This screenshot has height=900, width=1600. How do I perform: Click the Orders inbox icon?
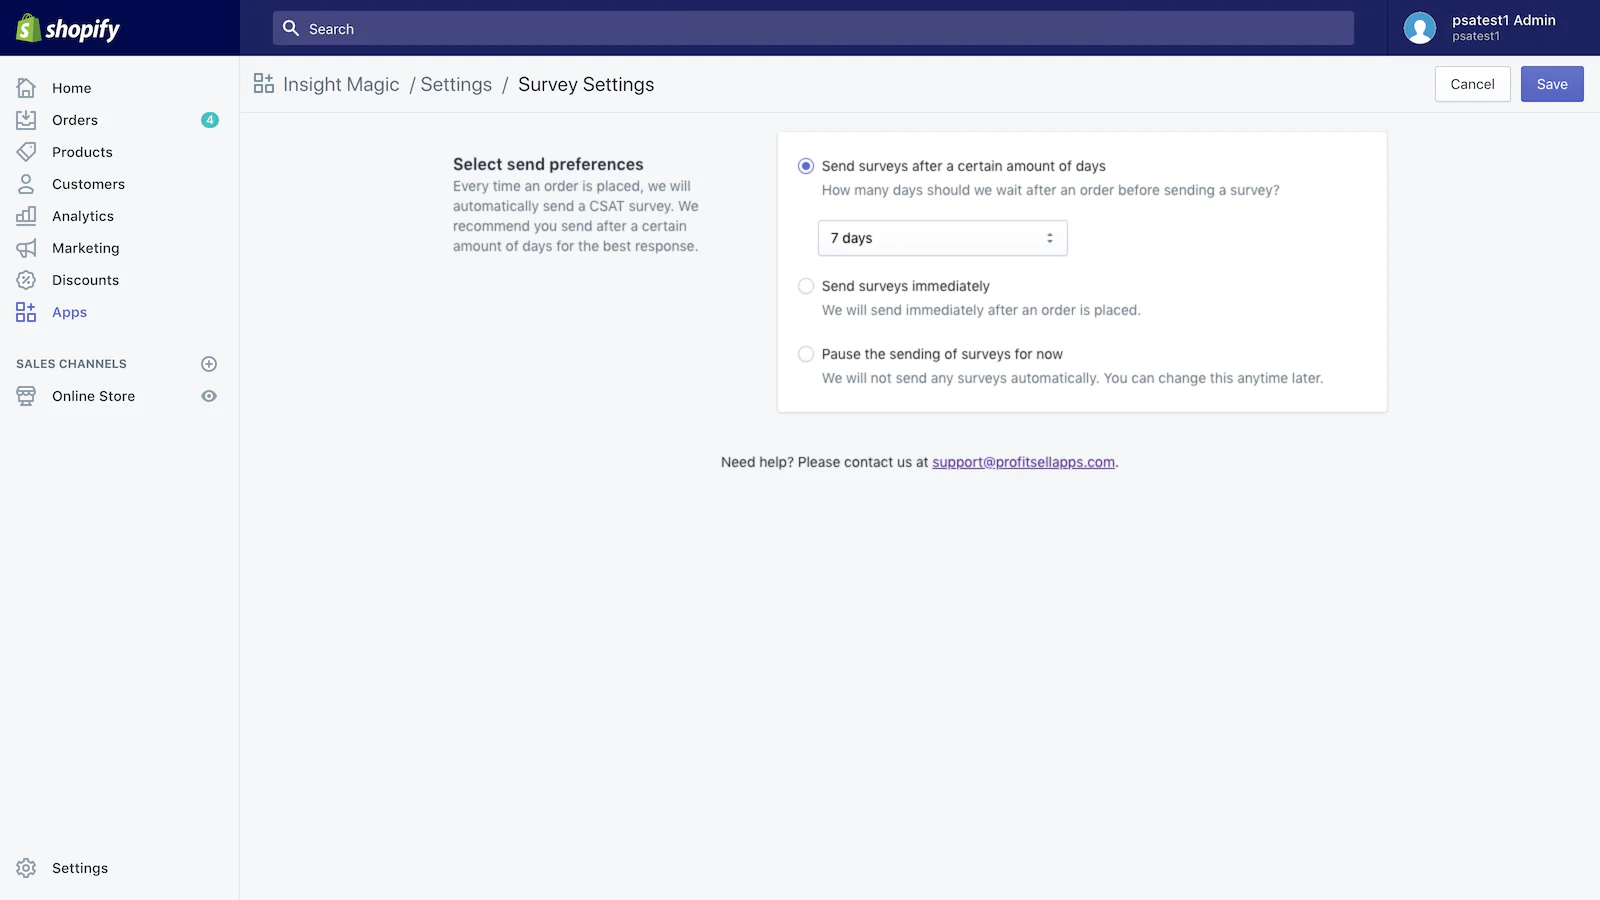[26, 120]
